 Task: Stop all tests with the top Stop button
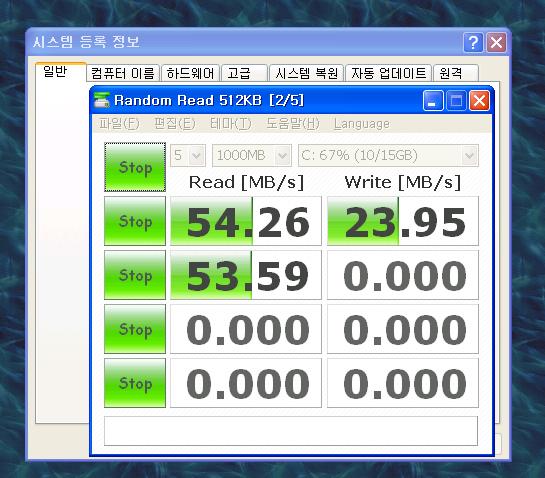coord(135,167)
